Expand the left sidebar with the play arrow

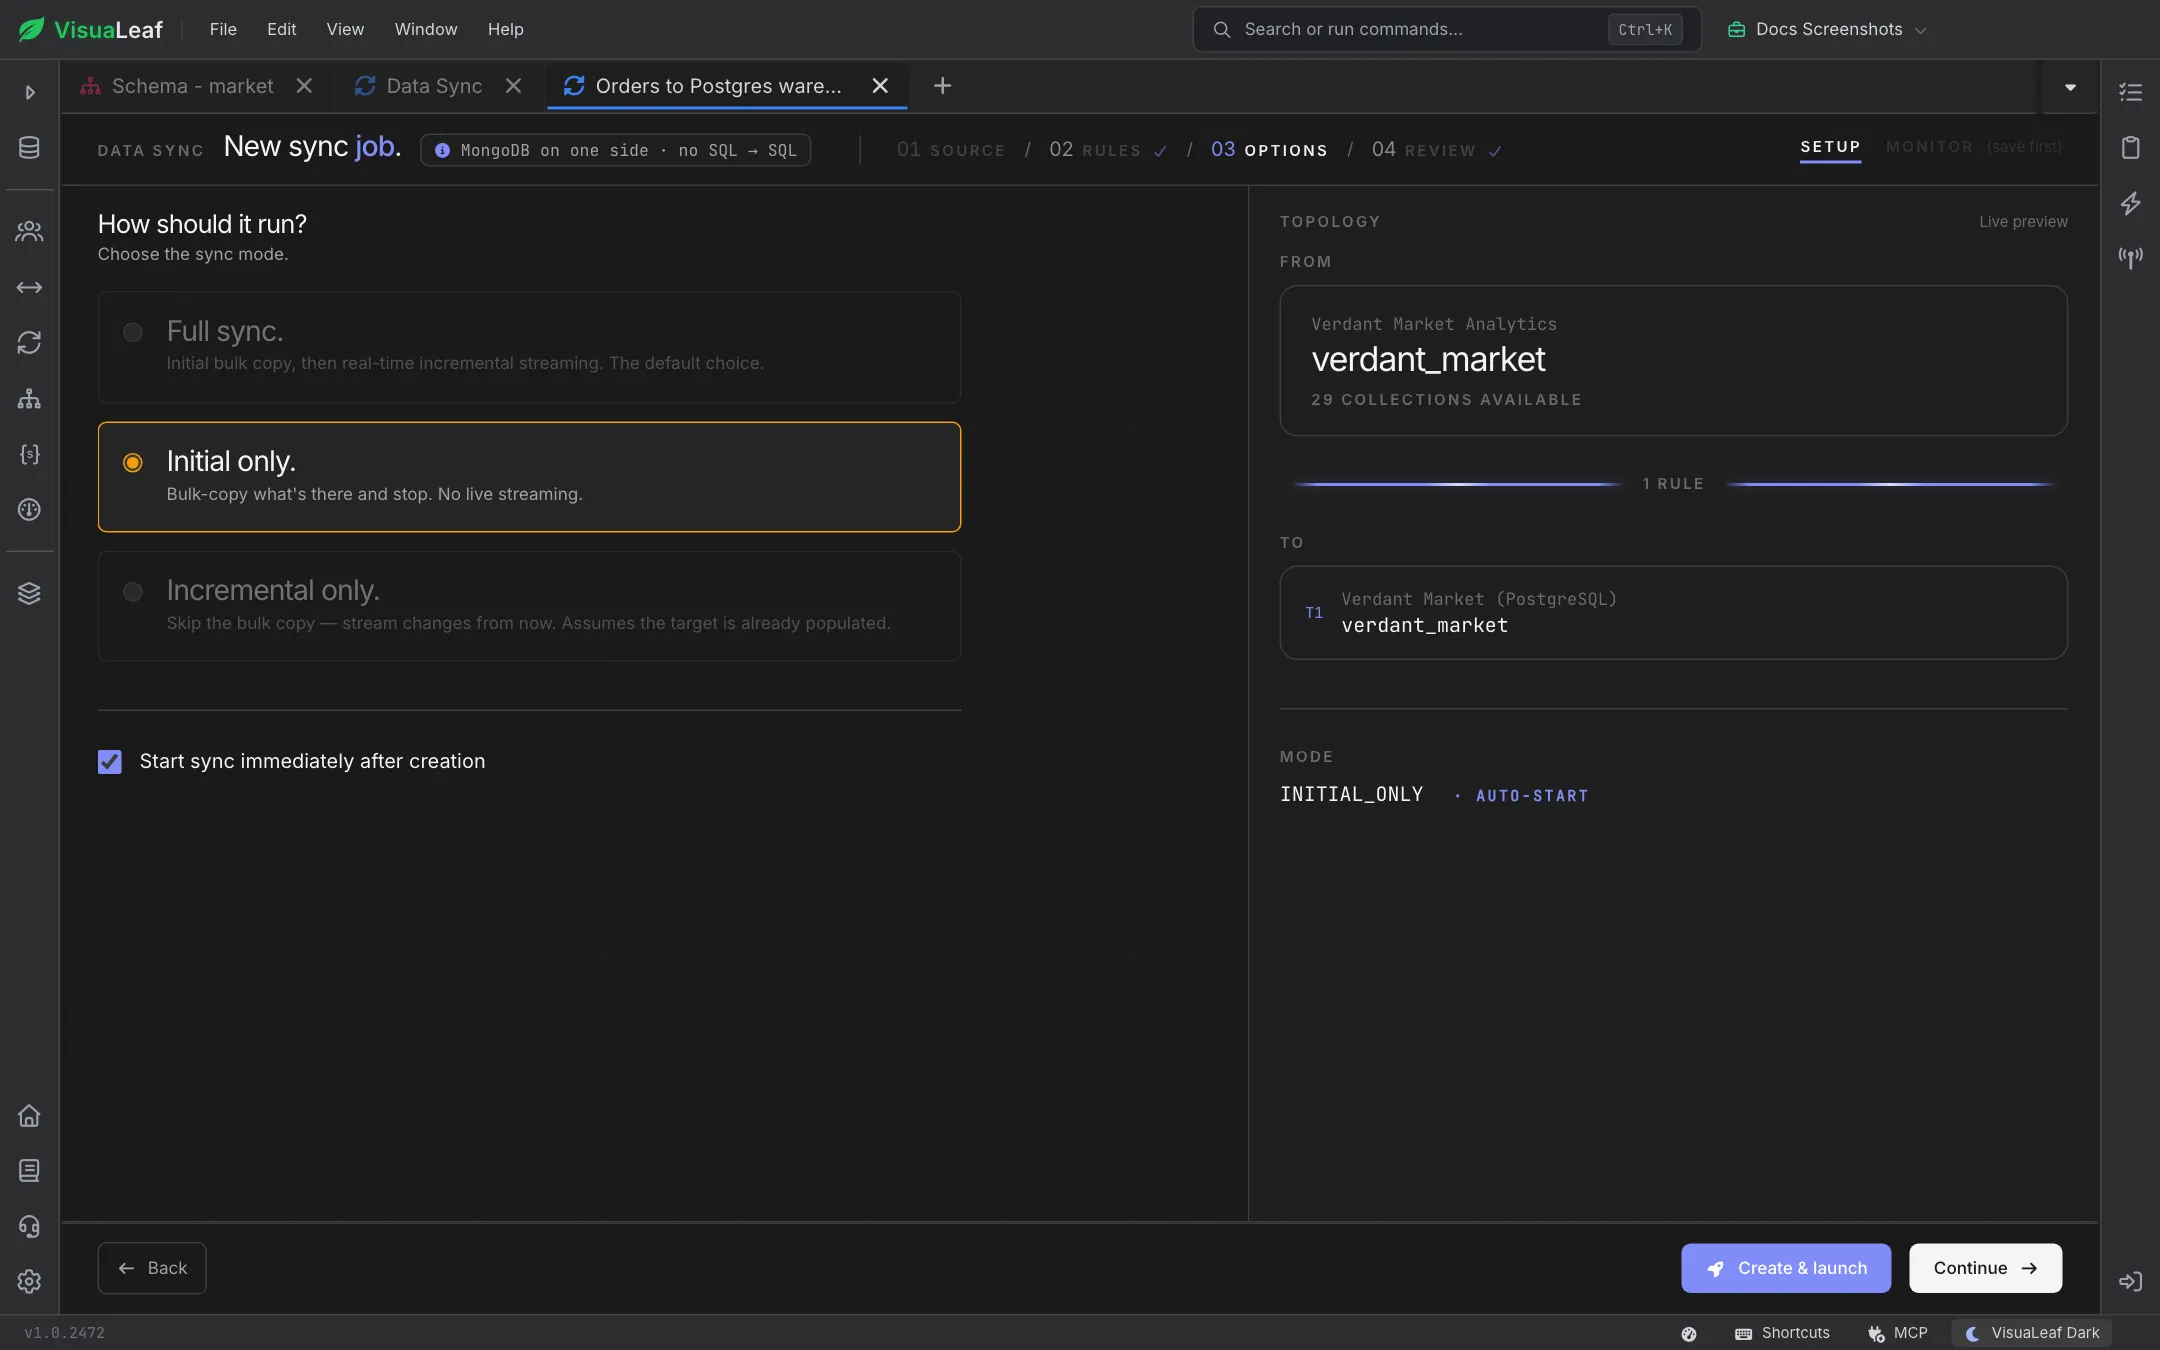tap(29, 92)
